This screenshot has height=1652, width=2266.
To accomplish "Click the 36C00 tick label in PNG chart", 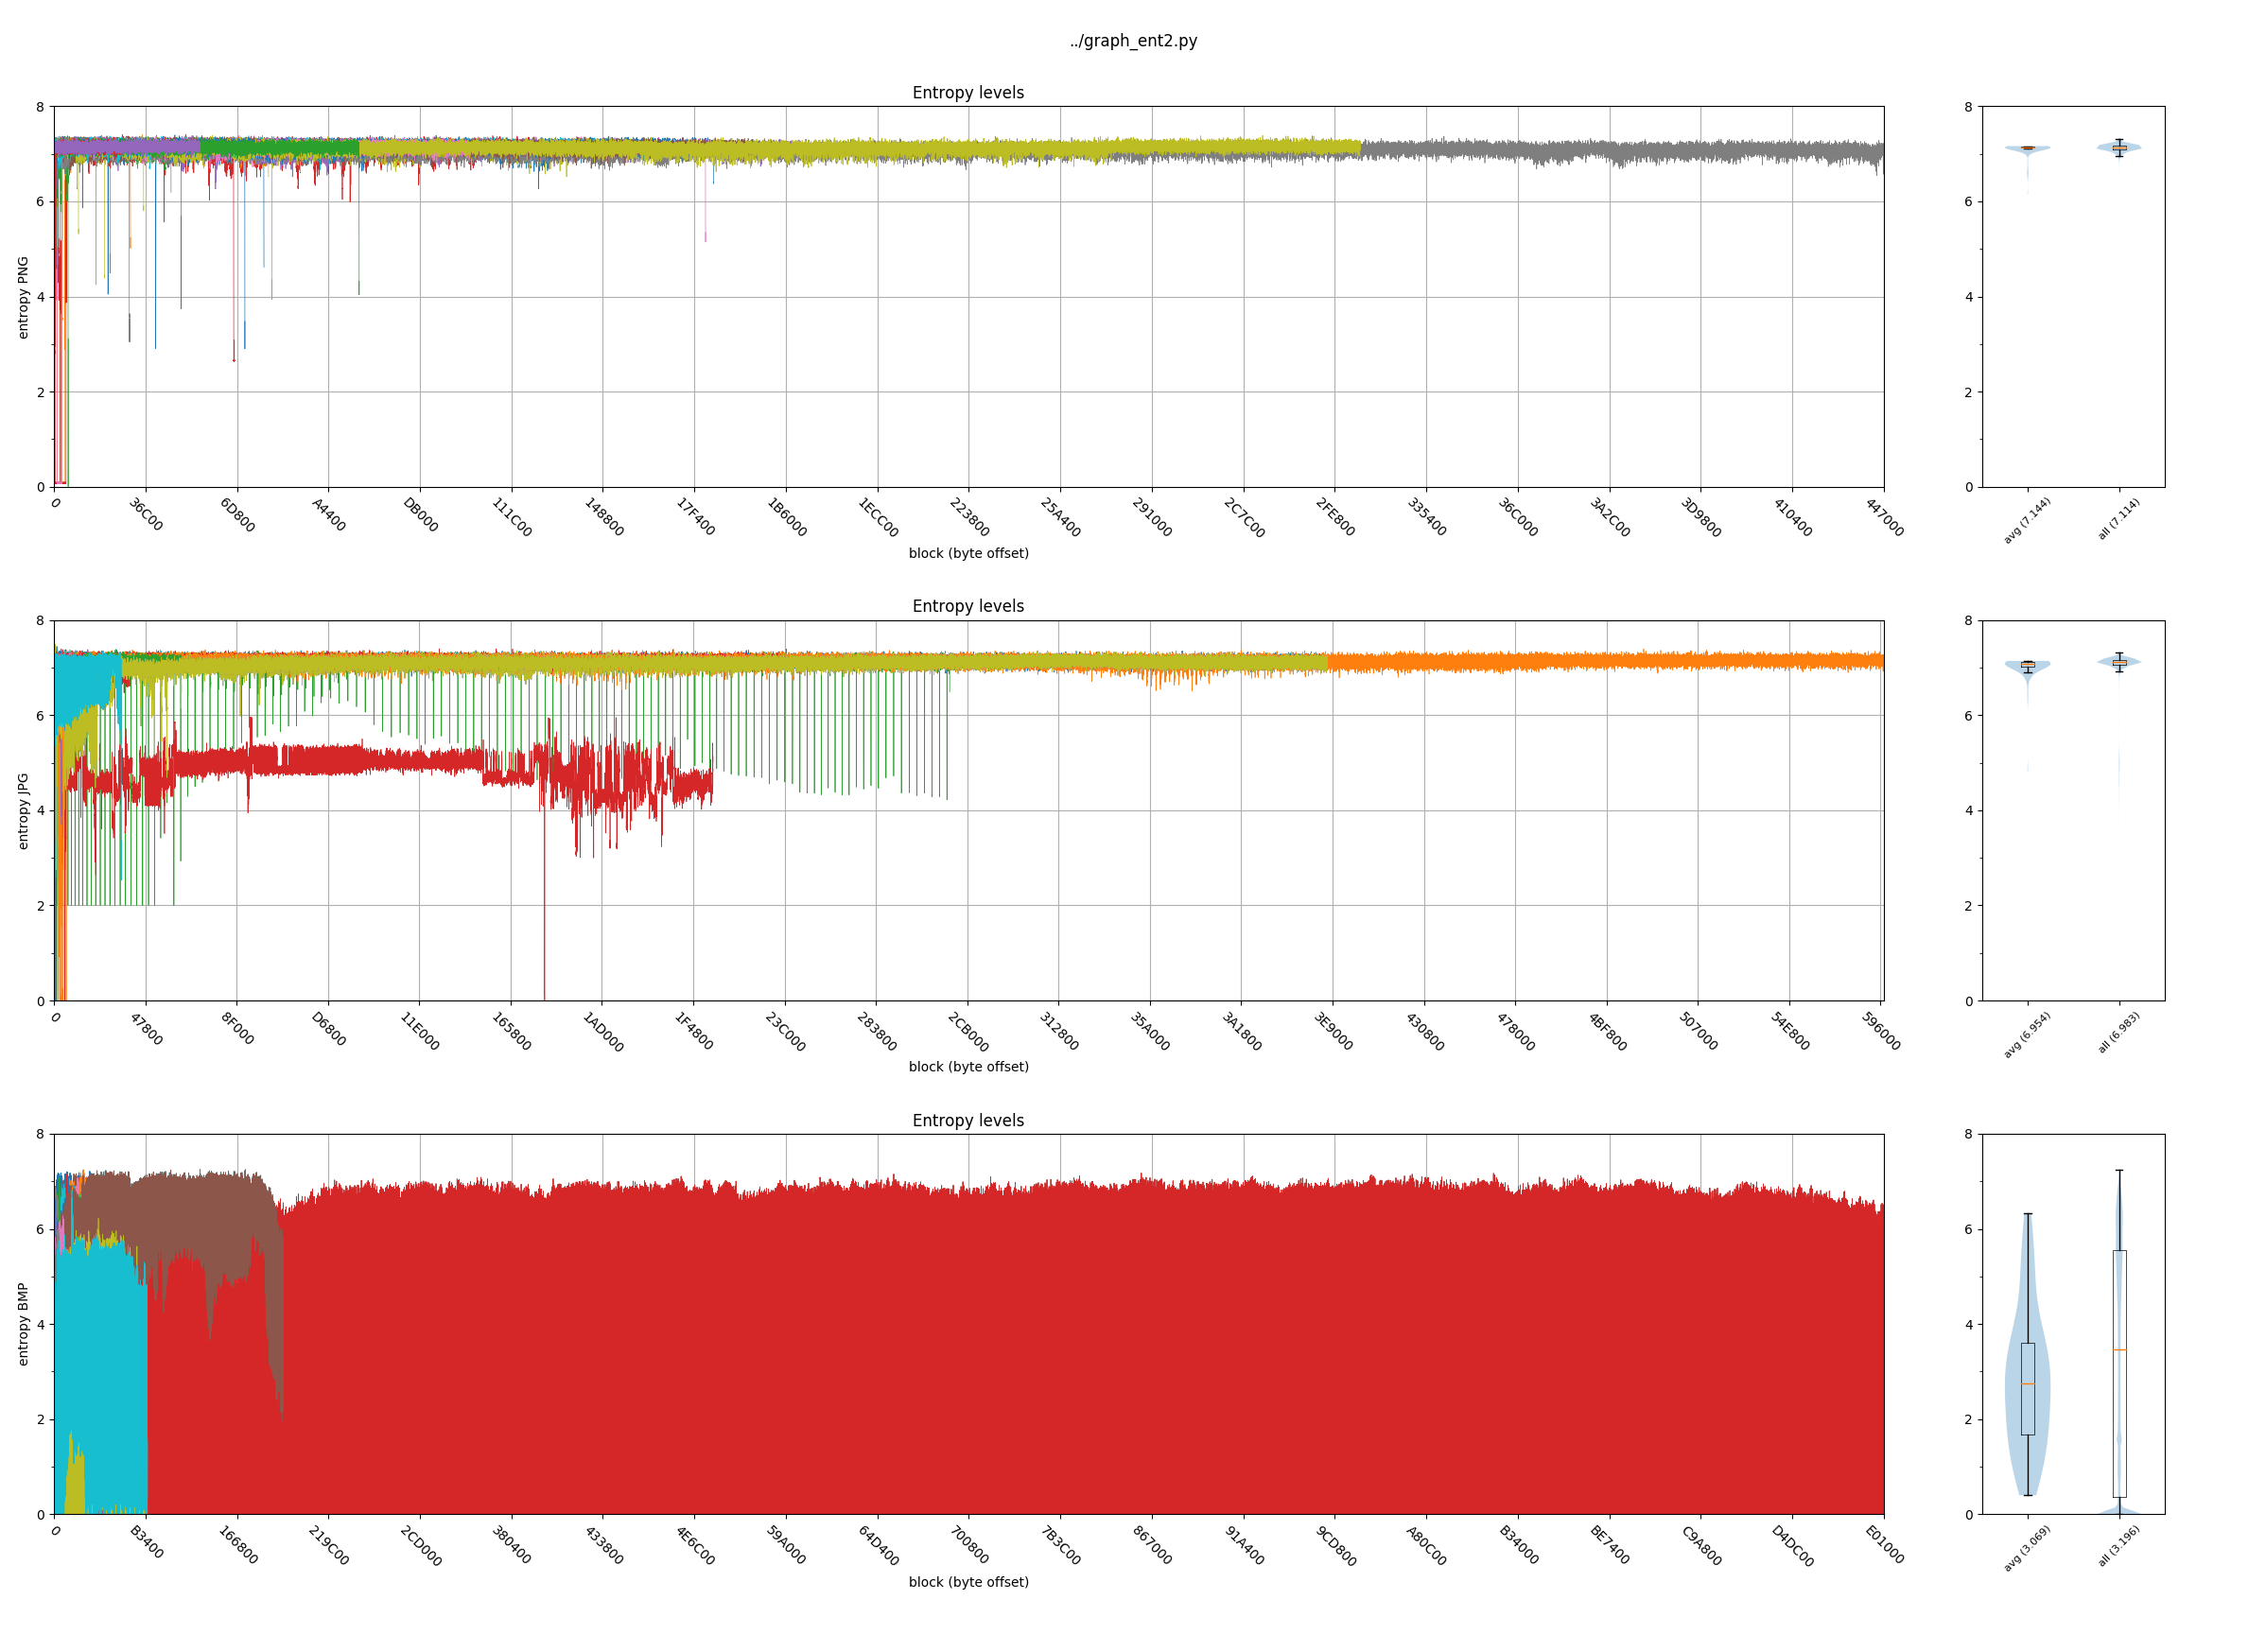I will [x=146, y=515].
